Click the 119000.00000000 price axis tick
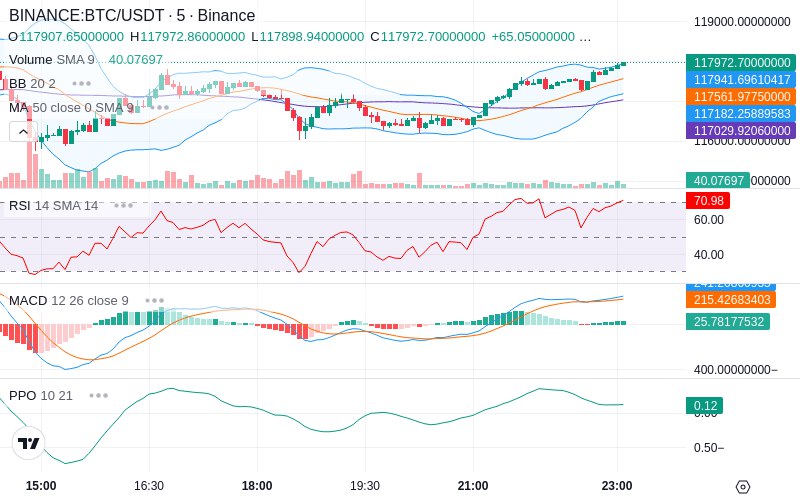The height and width of the screenshot is (500, 800). click(742, 22)
